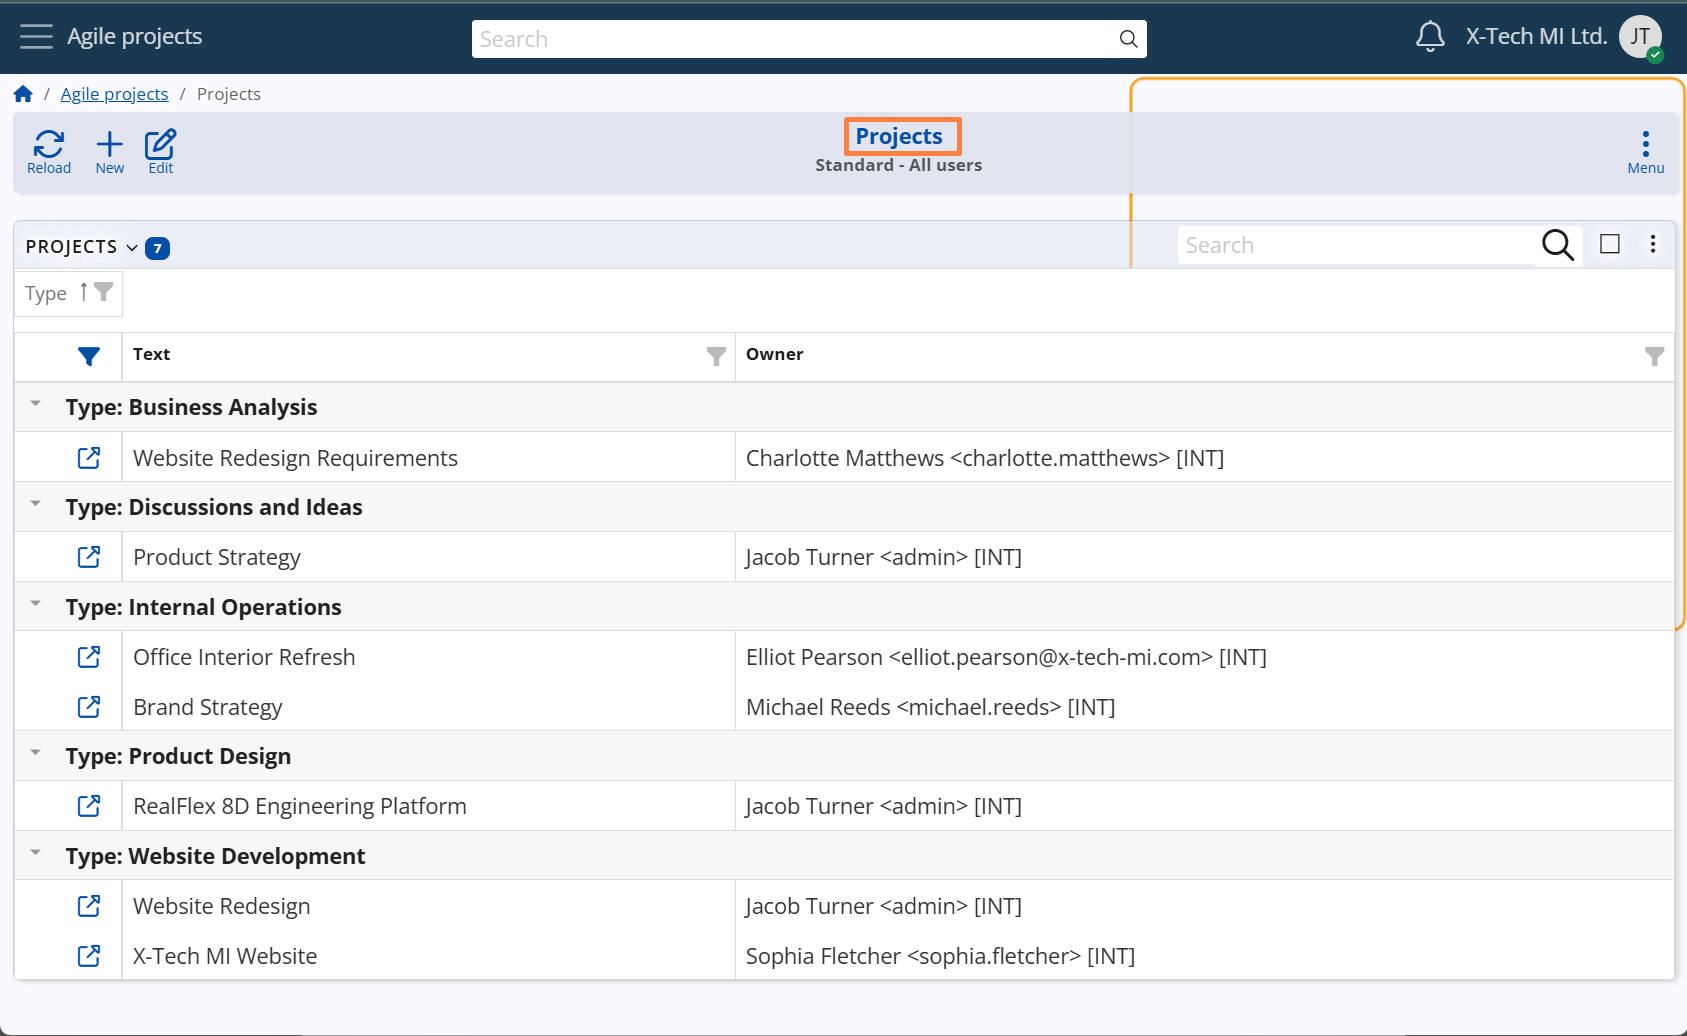
Task: Click the top global Search field
Action: [x=795, y=39]
